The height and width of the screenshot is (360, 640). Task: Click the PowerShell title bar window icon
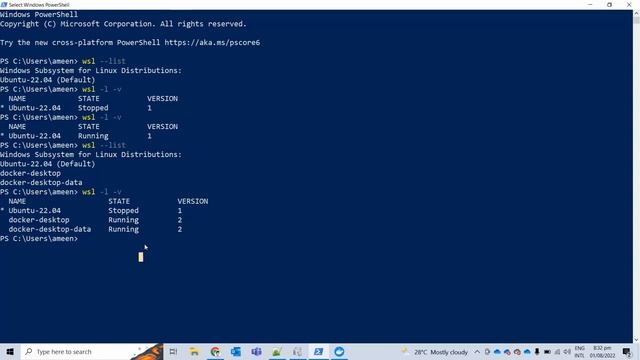tap(4, 5)
